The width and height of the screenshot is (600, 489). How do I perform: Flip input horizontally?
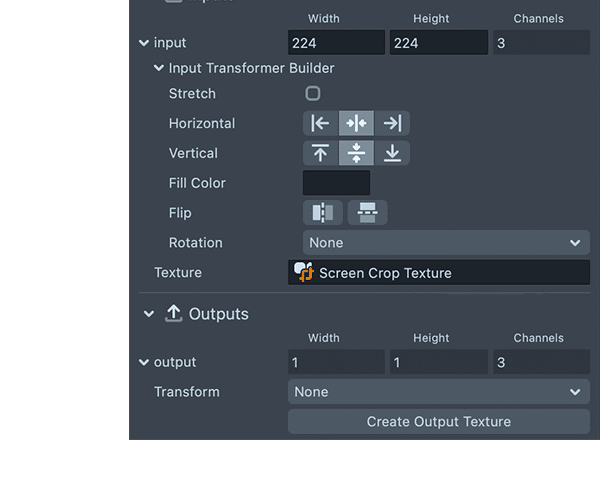tap(323, 213)
